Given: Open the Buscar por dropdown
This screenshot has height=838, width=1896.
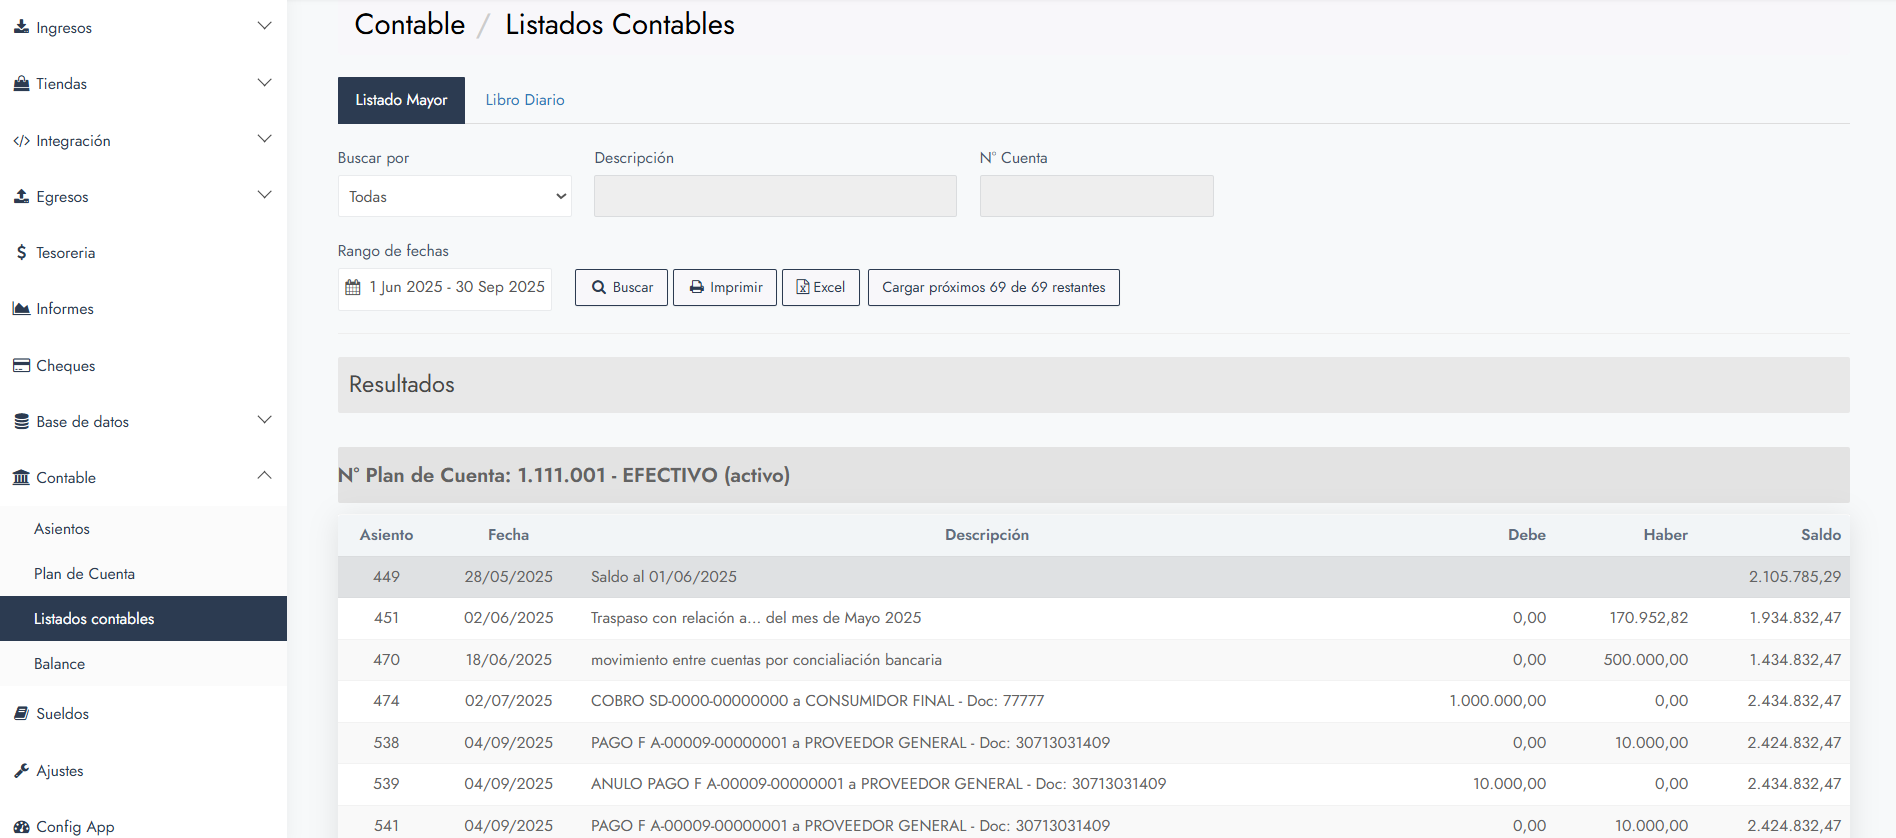Looking at the screenshot, I should click(454, 197).
